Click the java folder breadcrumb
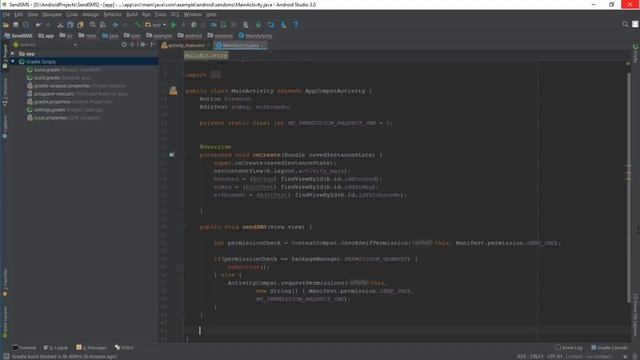 click(x=110, y=36)
